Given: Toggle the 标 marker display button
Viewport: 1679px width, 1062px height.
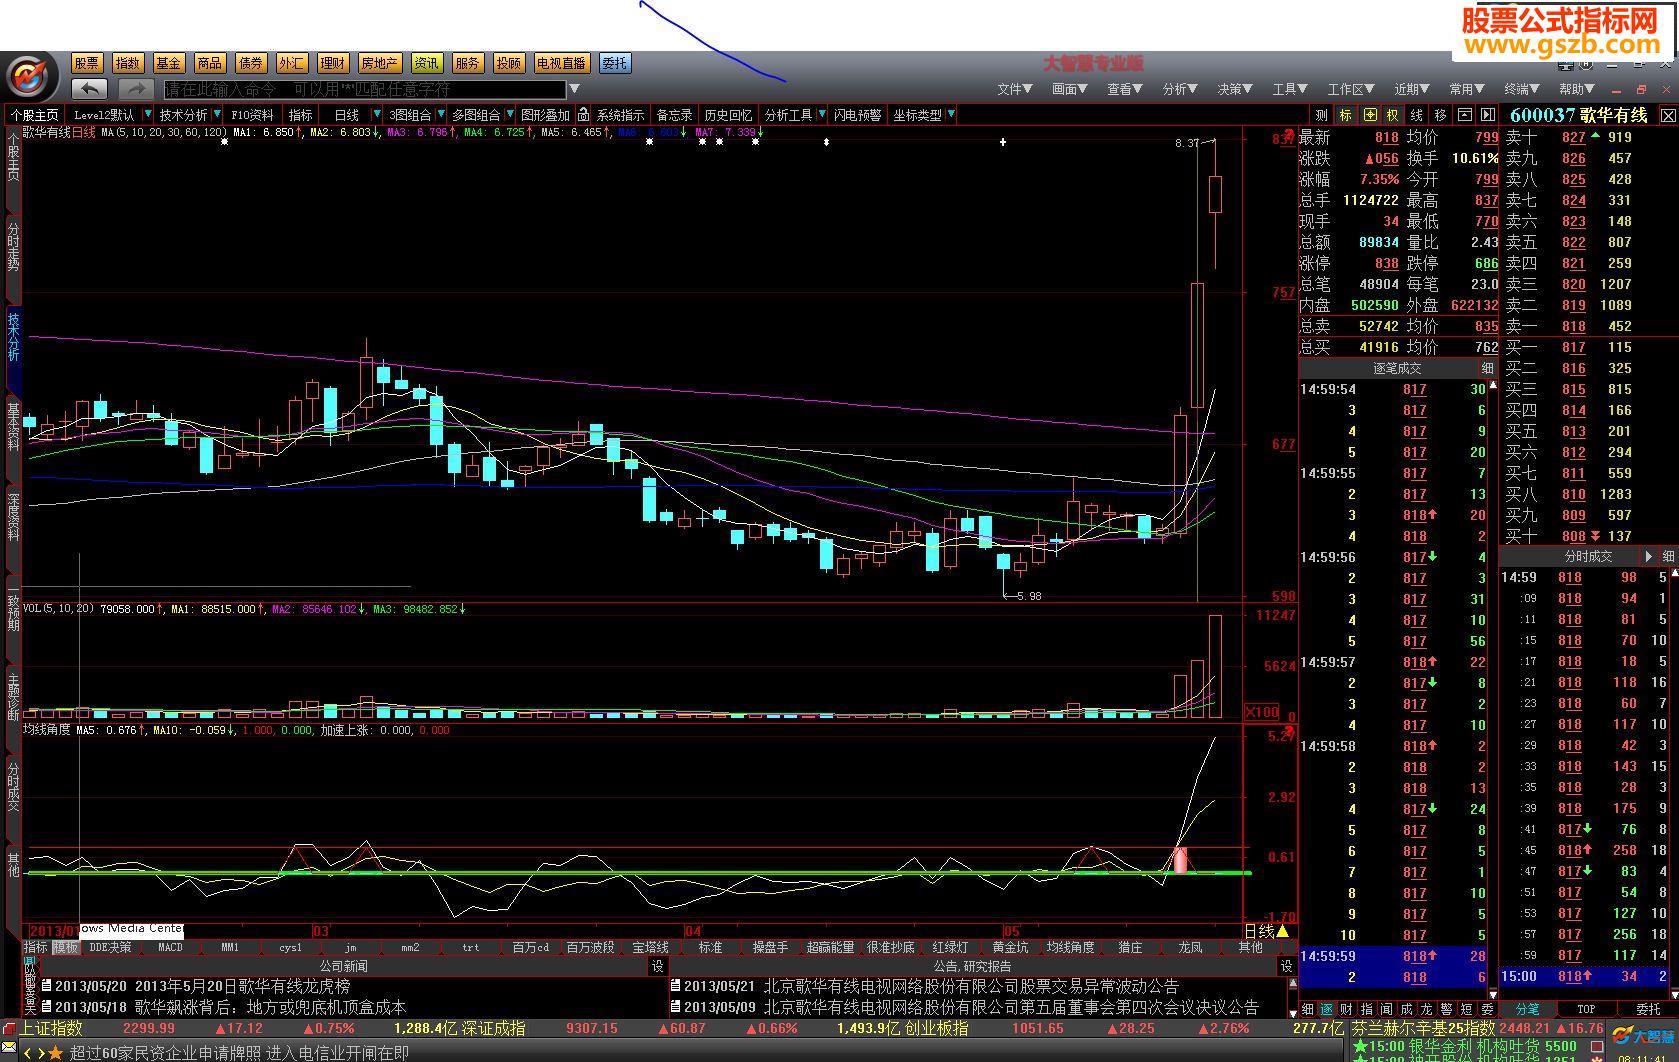Looking at the screenshot, I should tap(1345, 115).
